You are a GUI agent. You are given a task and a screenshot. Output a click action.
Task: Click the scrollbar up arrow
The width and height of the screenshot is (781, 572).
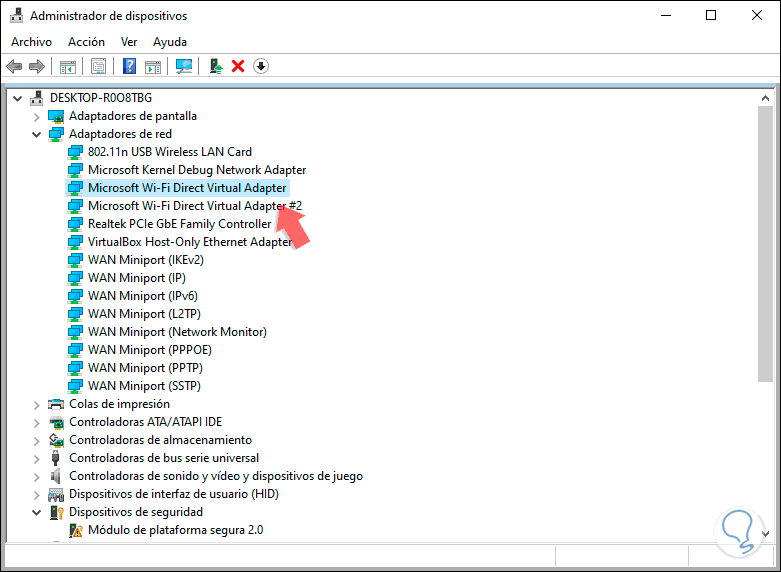point(765,98)
